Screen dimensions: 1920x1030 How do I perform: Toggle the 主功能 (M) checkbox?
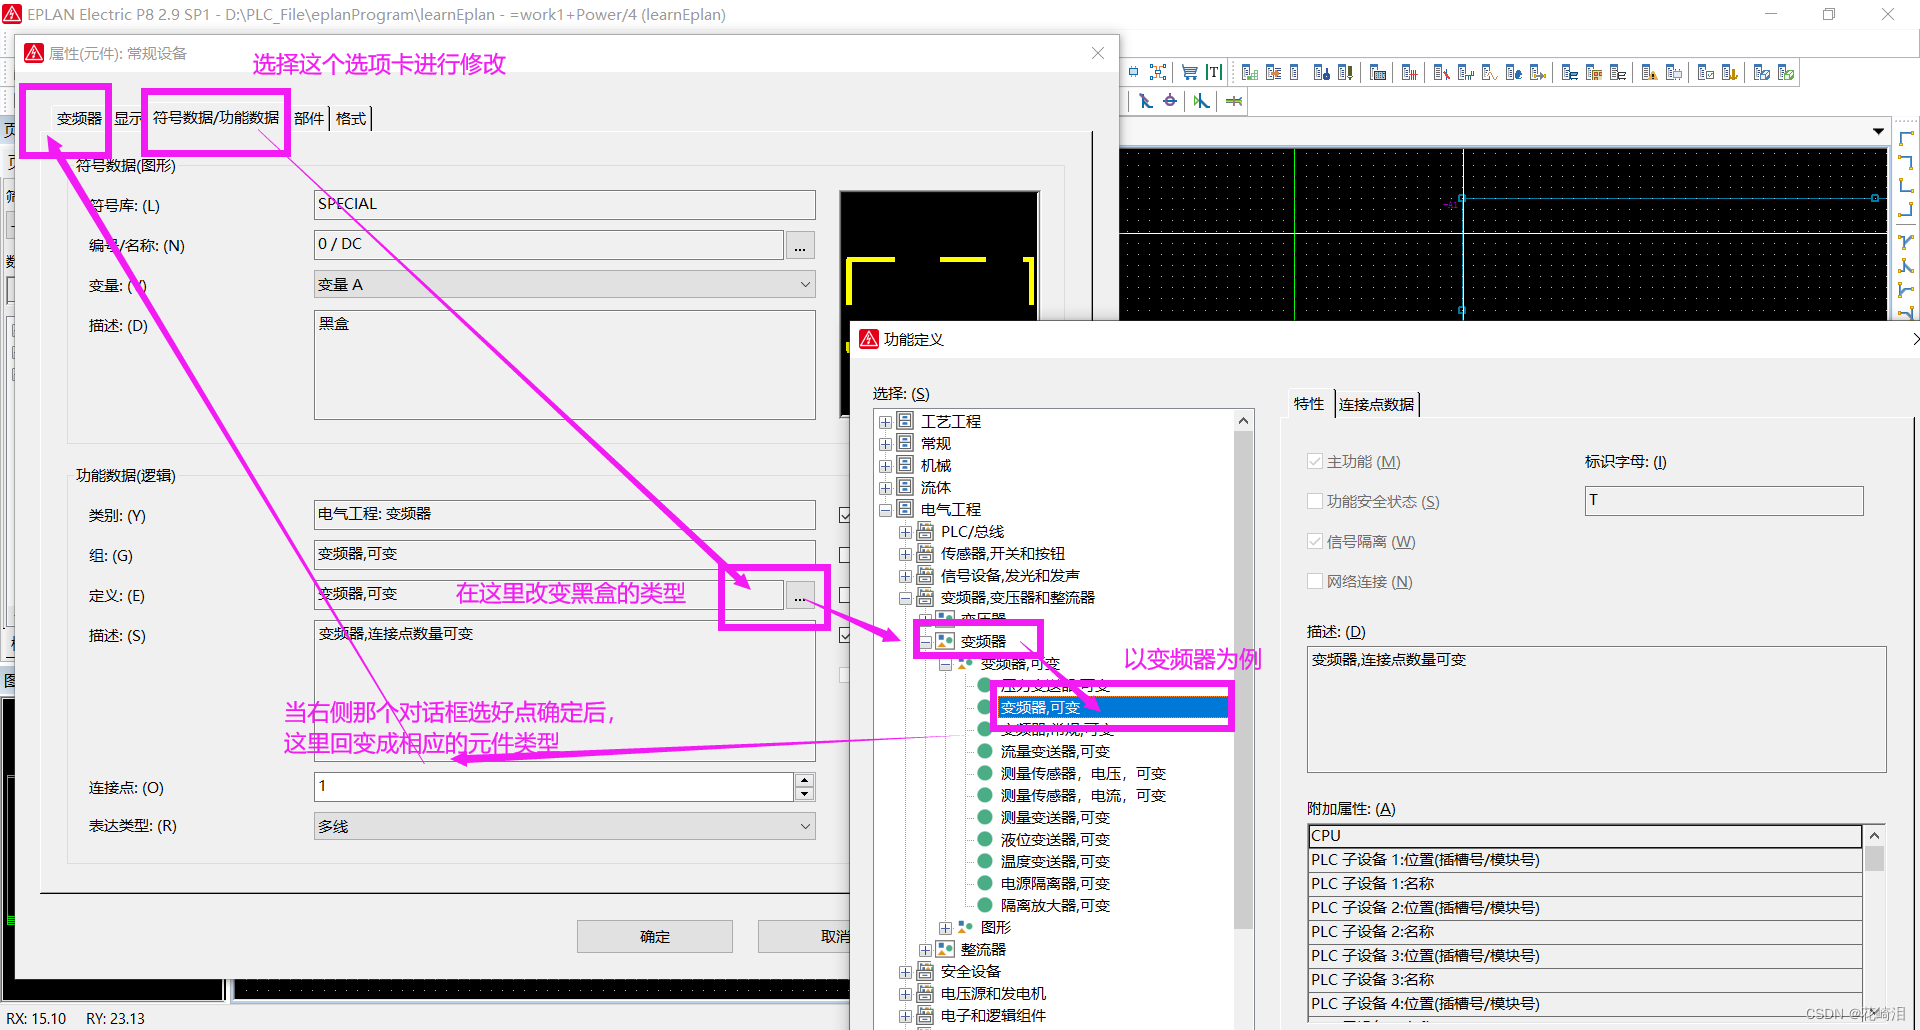(x=1315, y=461)
